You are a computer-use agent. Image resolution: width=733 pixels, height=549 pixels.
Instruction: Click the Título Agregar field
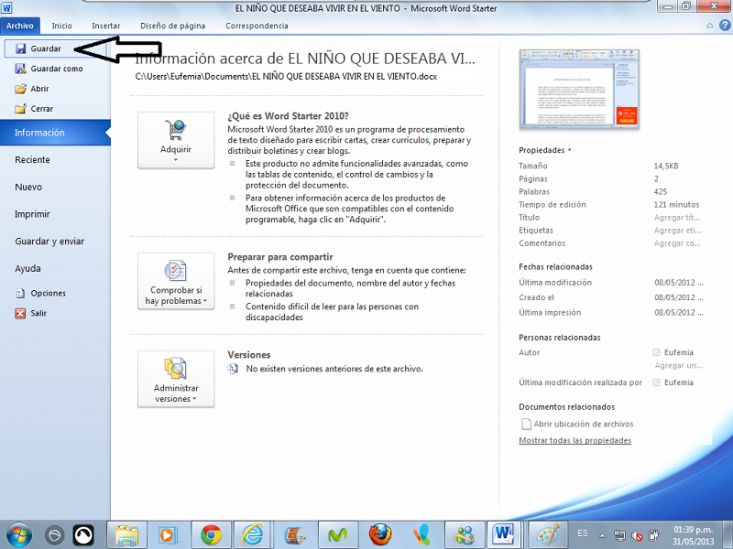pos(677,217)
